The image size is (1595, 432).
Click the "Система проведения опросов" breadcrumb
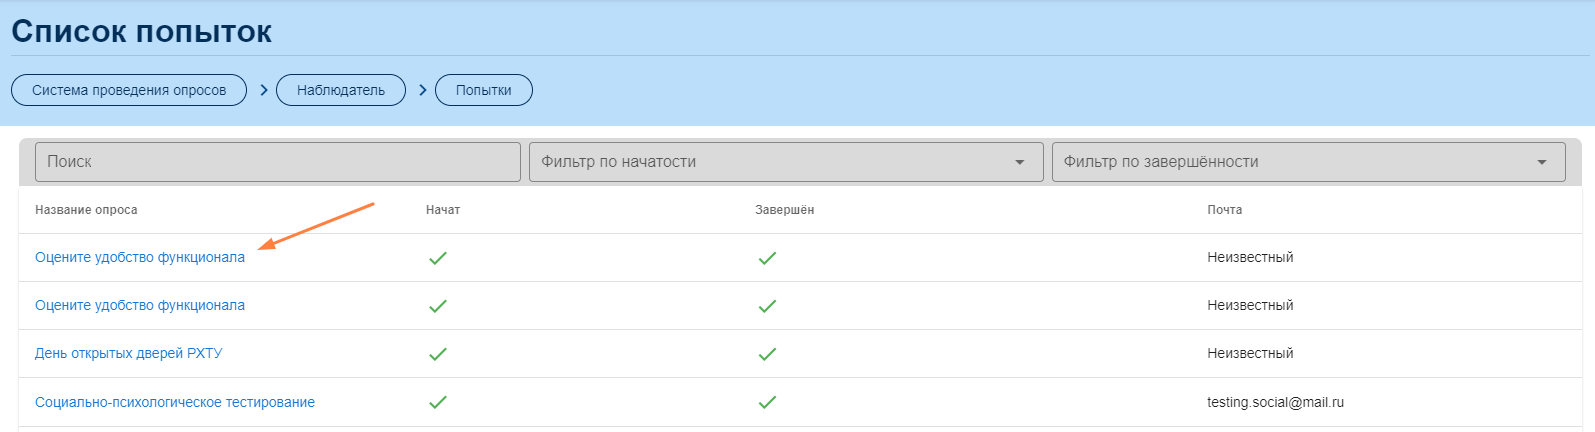129,90
